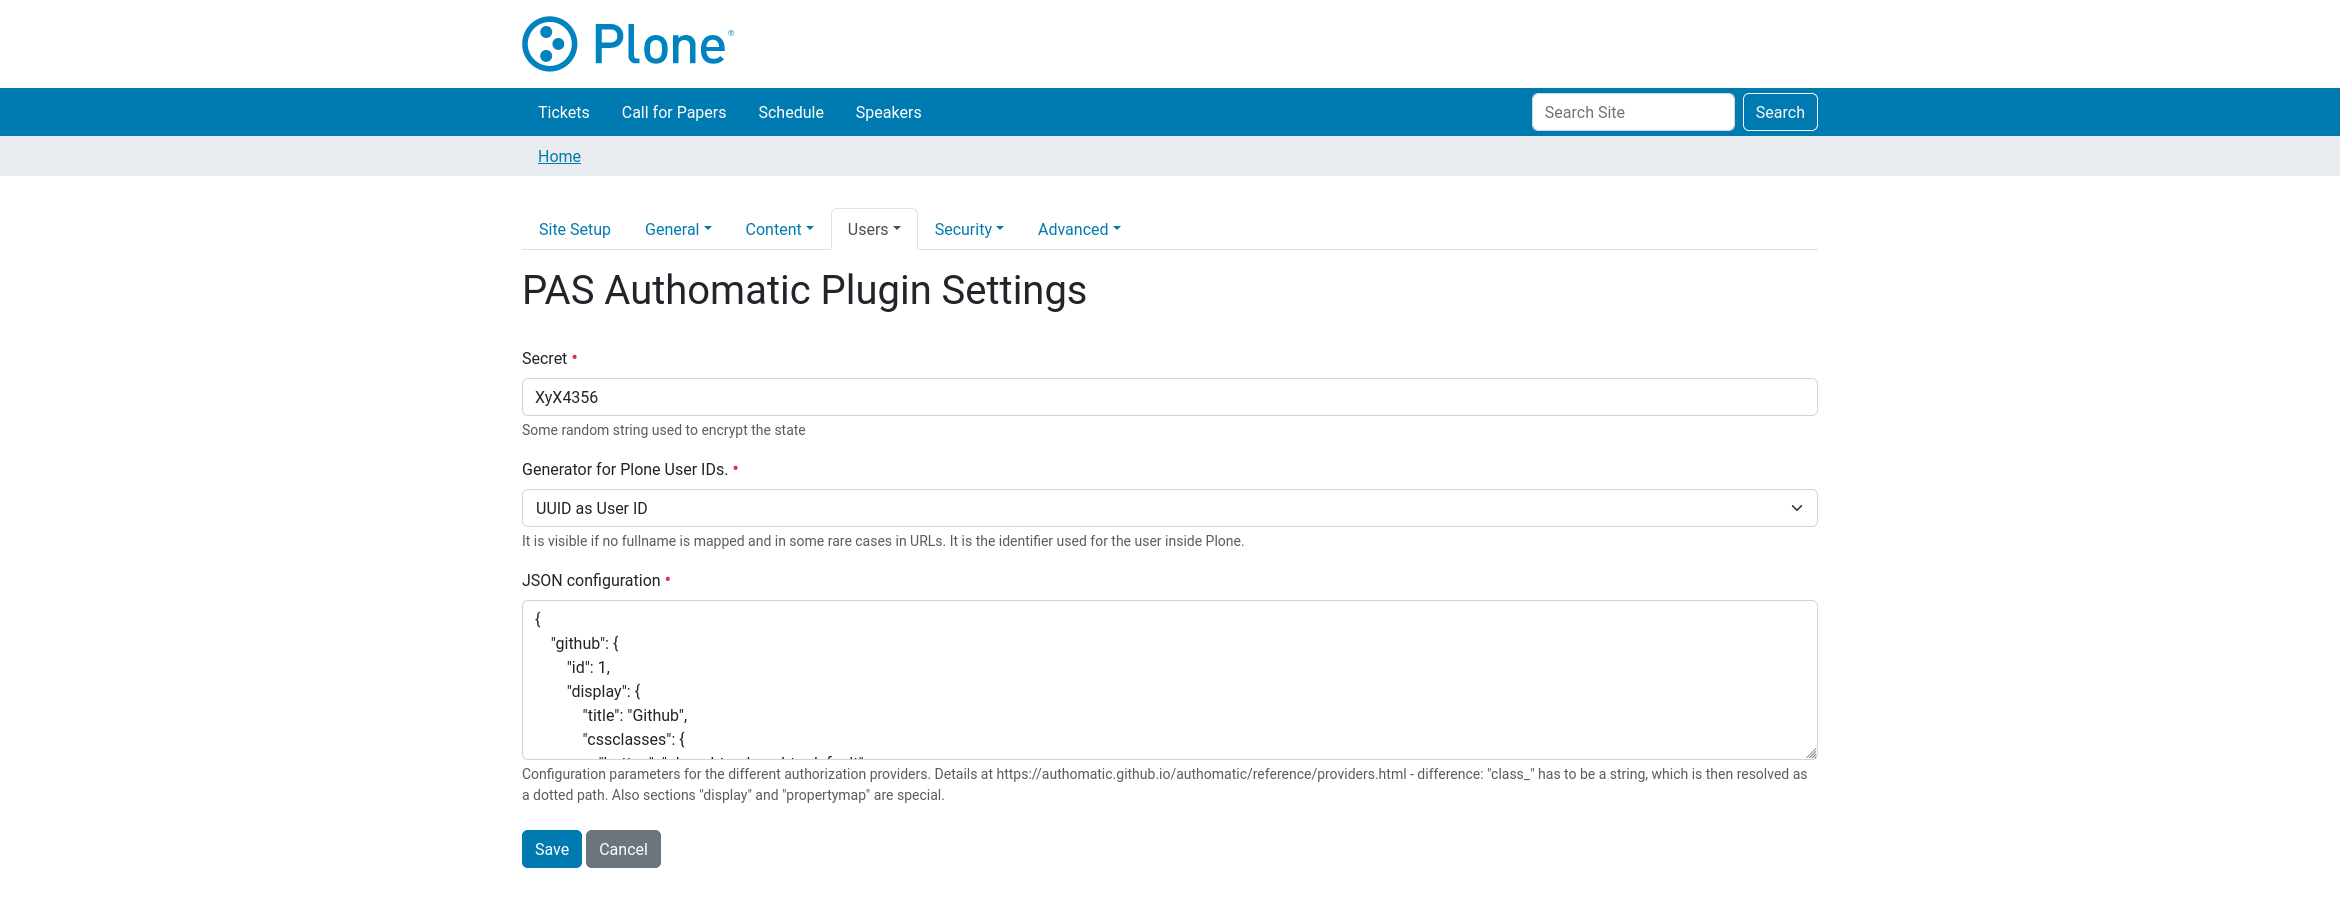Click the PAS Authomatic Plugin Settings heading

804,290
